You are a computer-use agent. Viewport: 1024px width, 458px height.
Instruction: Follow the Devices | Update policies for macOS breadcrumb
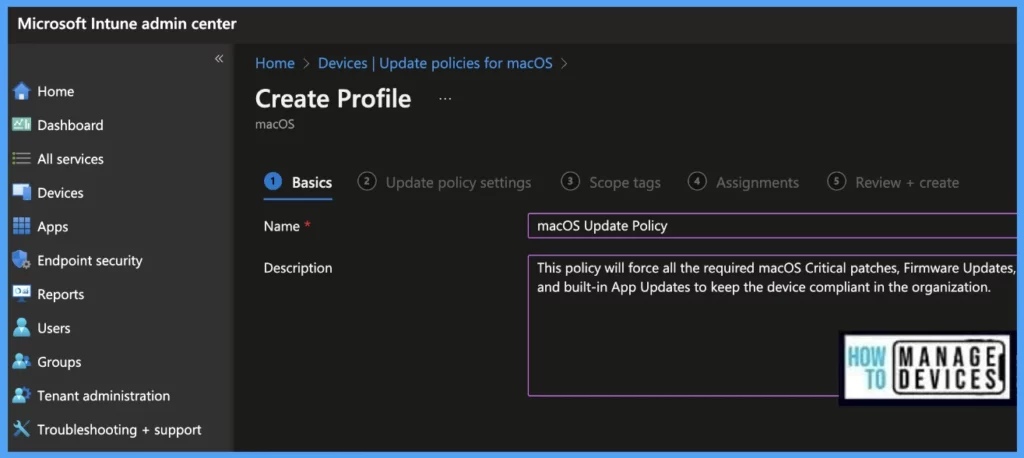[435, 63]
